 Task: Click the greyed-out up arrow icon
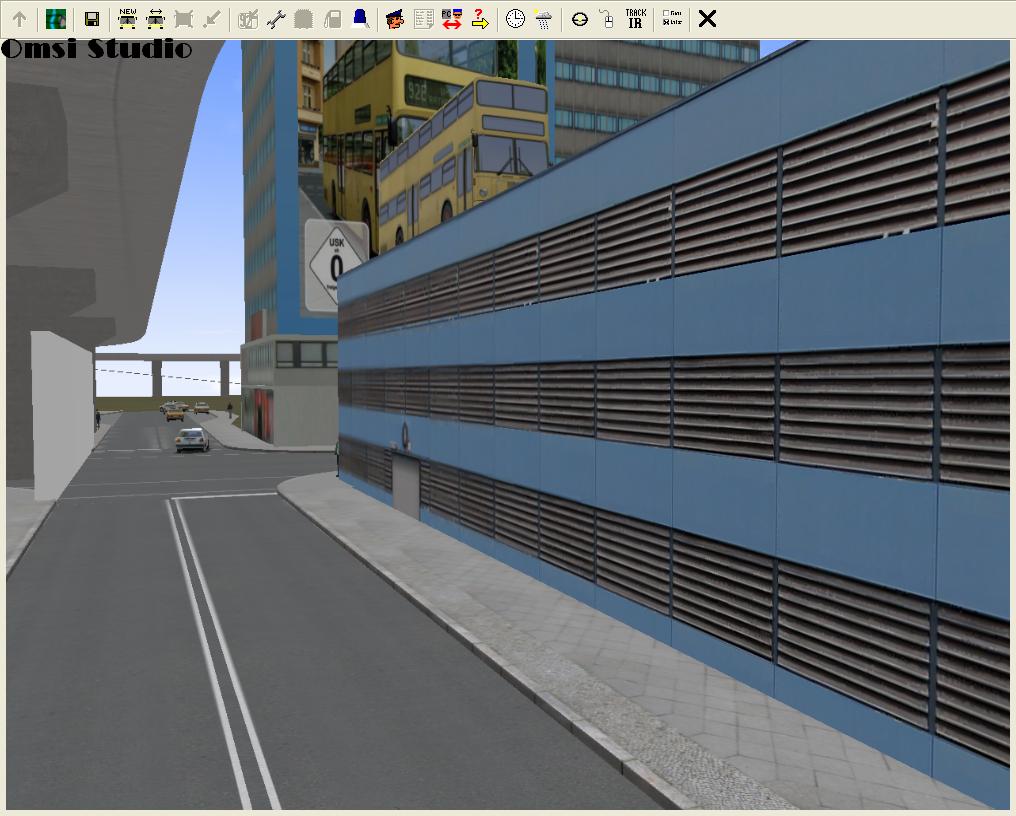[x=20, y=19]
